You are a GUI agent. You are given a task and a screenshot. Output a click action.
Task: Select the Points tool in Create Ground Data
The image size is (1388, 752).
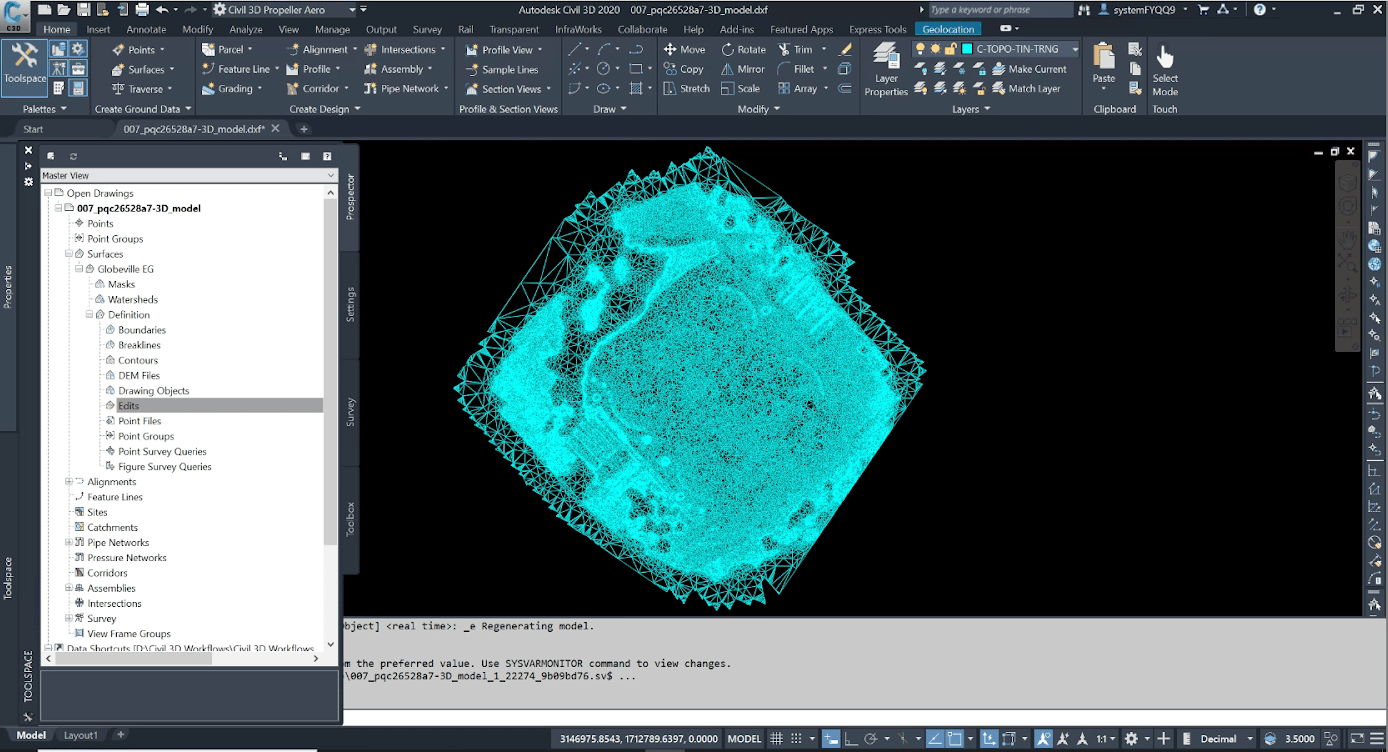[x=140, y=48]
